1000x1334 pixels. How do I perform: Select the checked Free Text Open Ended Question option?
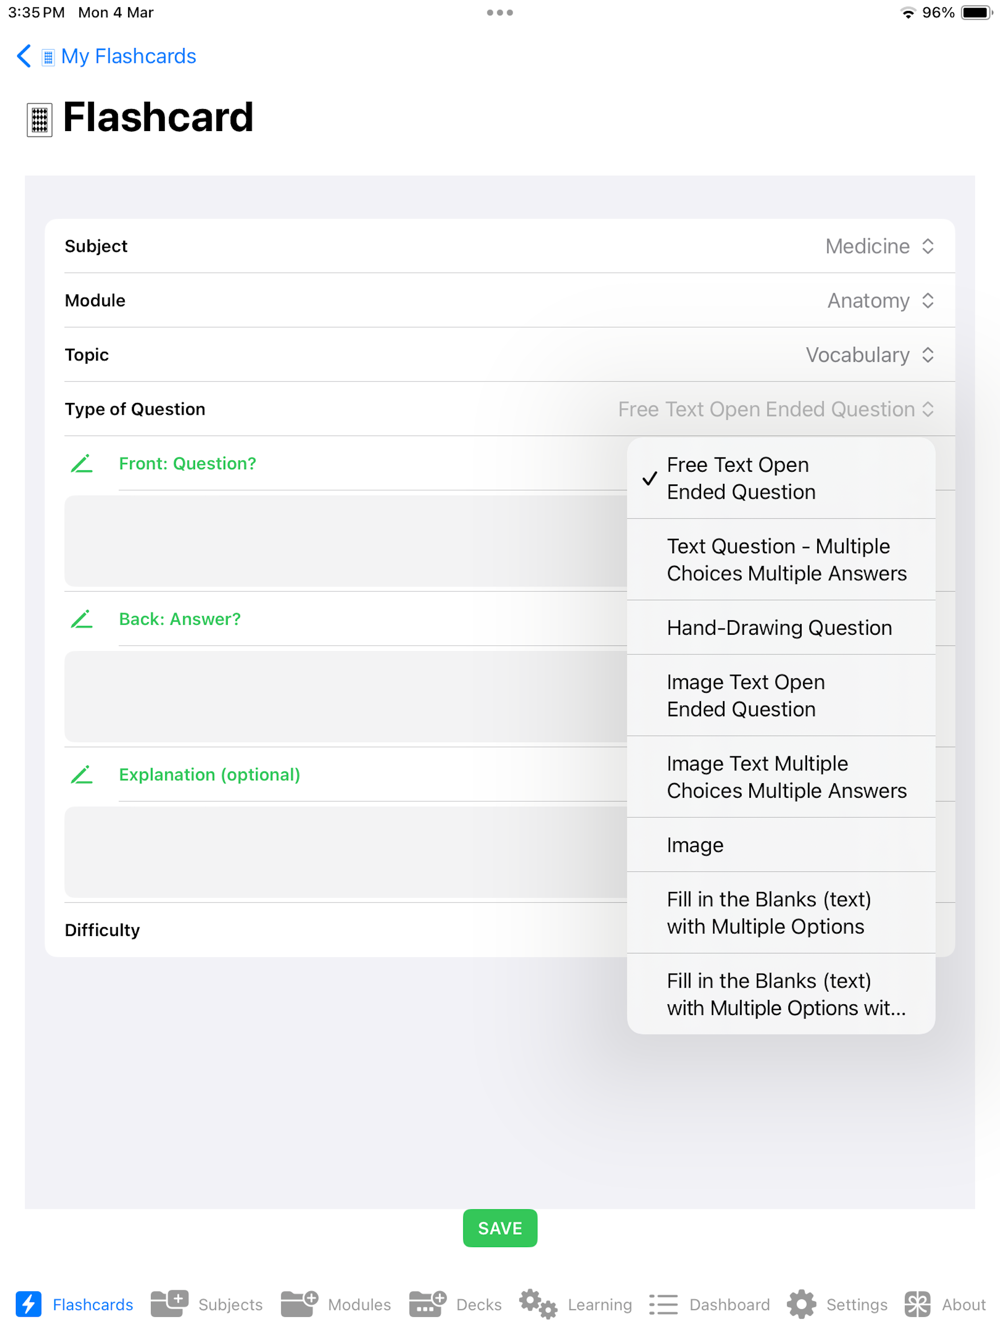(x=781, y=478)
